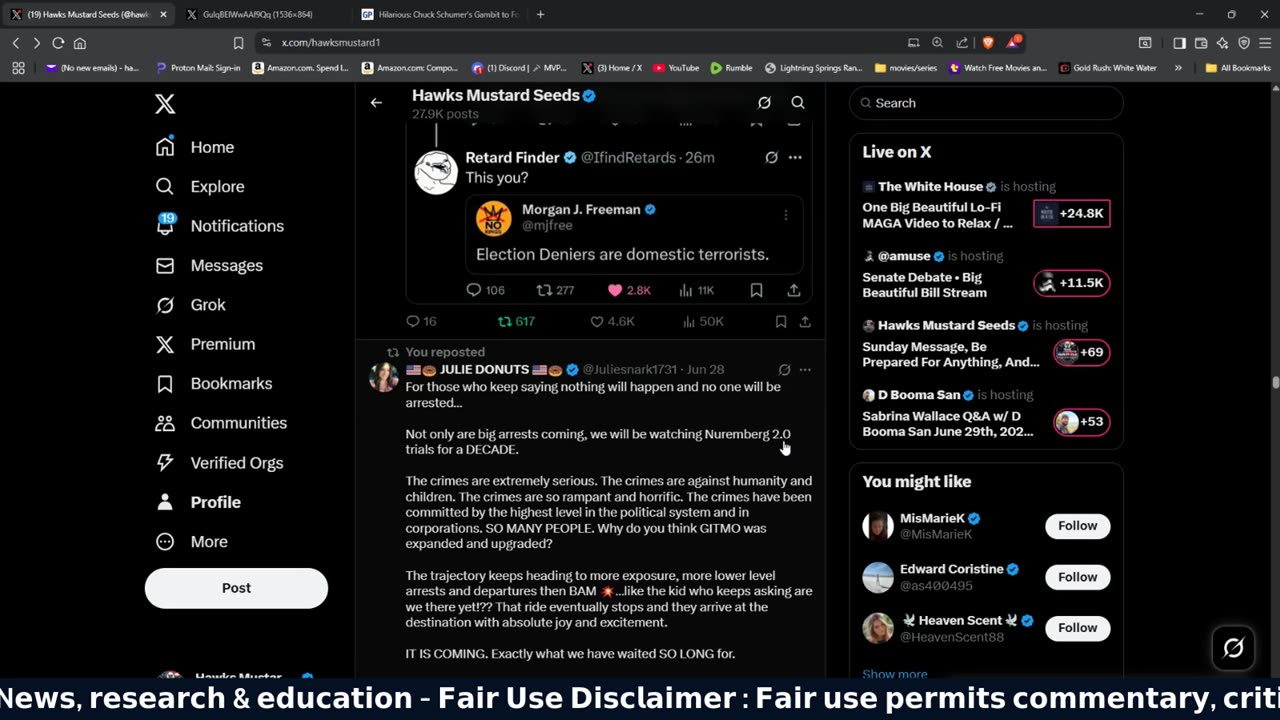
Task: Click search icon in profile header
Action: coord(798,102)
